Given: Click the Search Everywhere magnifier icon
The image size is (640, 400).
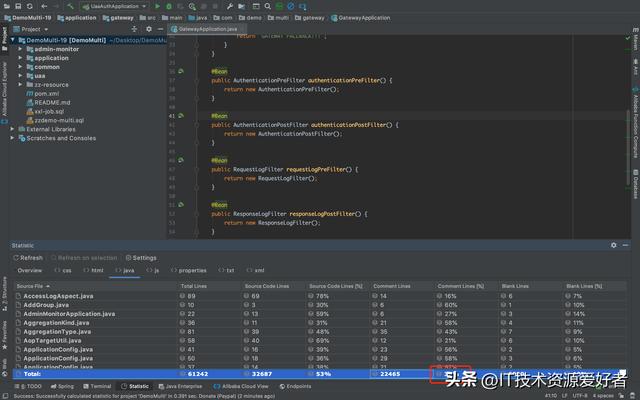Looking at the screenshot, I should pos(267,6).
